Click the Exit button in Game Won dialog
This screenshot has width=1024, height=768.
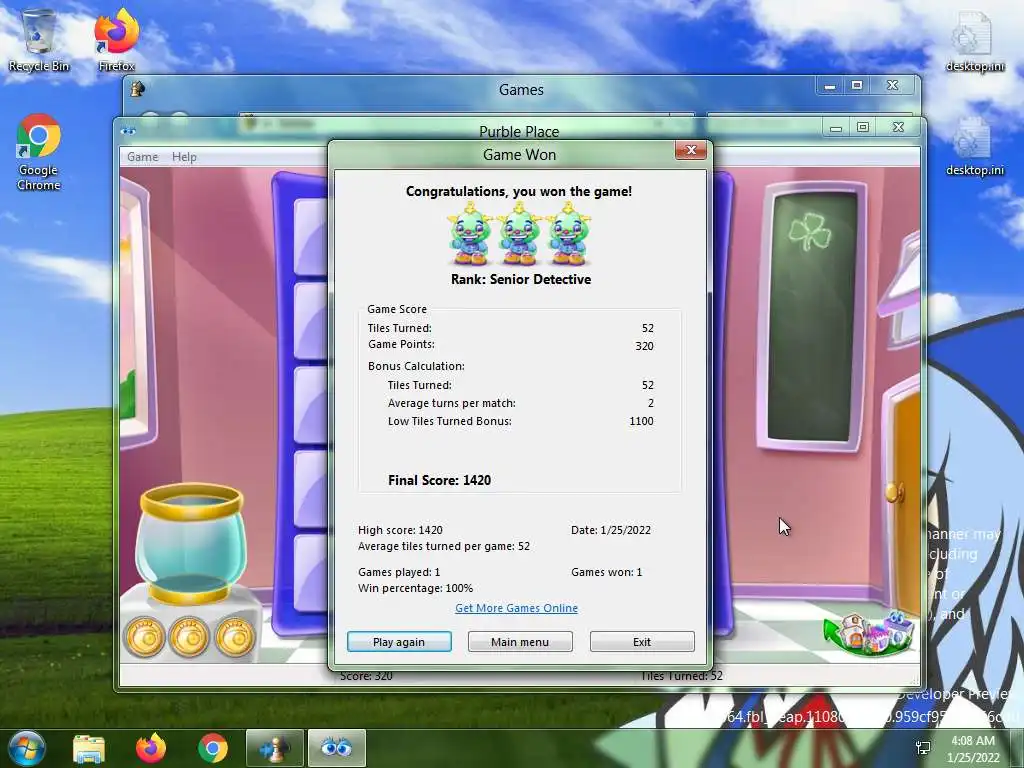(642, 641)
